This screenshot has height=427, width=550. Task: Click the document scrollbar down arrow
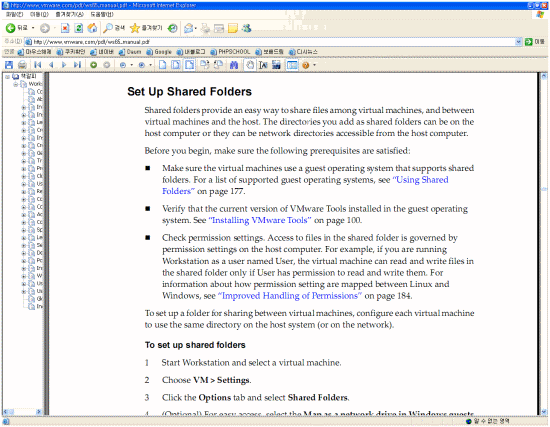pyautogui.click(x=544, y=412)
